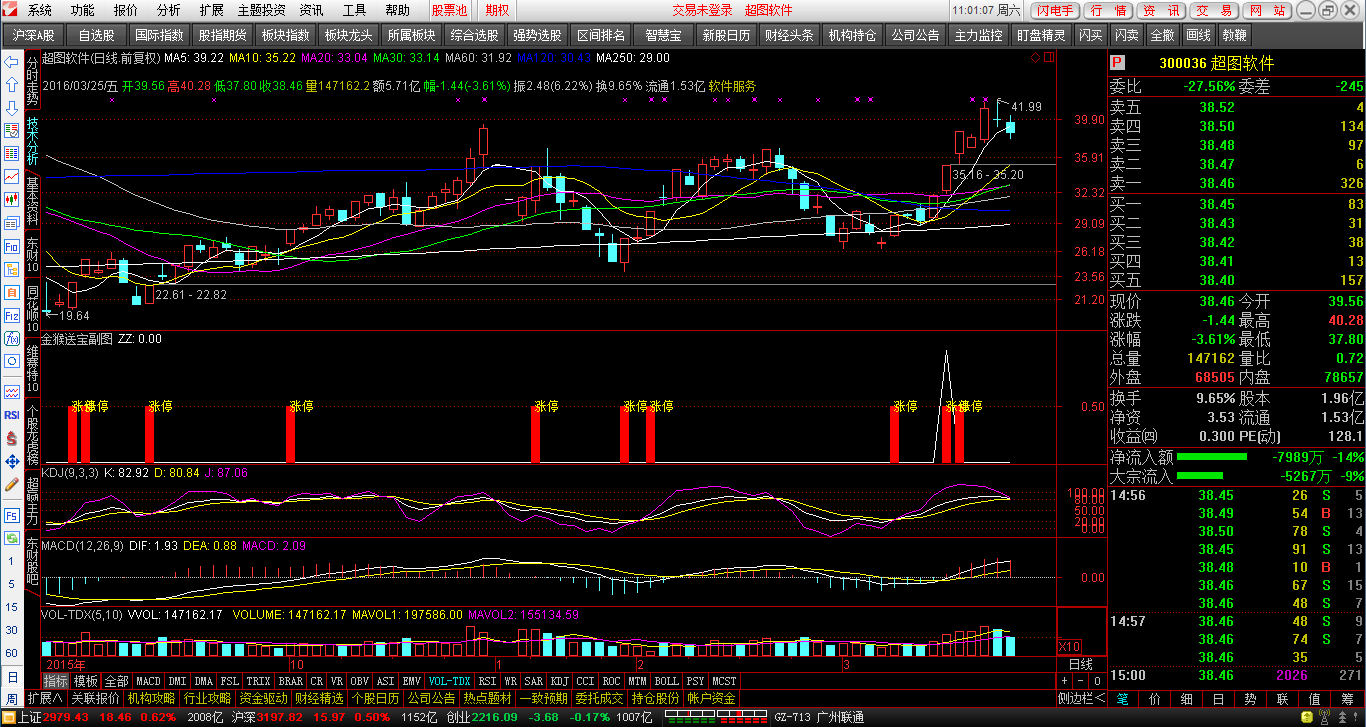Click the pencil drawing icon in left sidebar
This screenshot has height=727, width=1366.
tap(12, 484)
